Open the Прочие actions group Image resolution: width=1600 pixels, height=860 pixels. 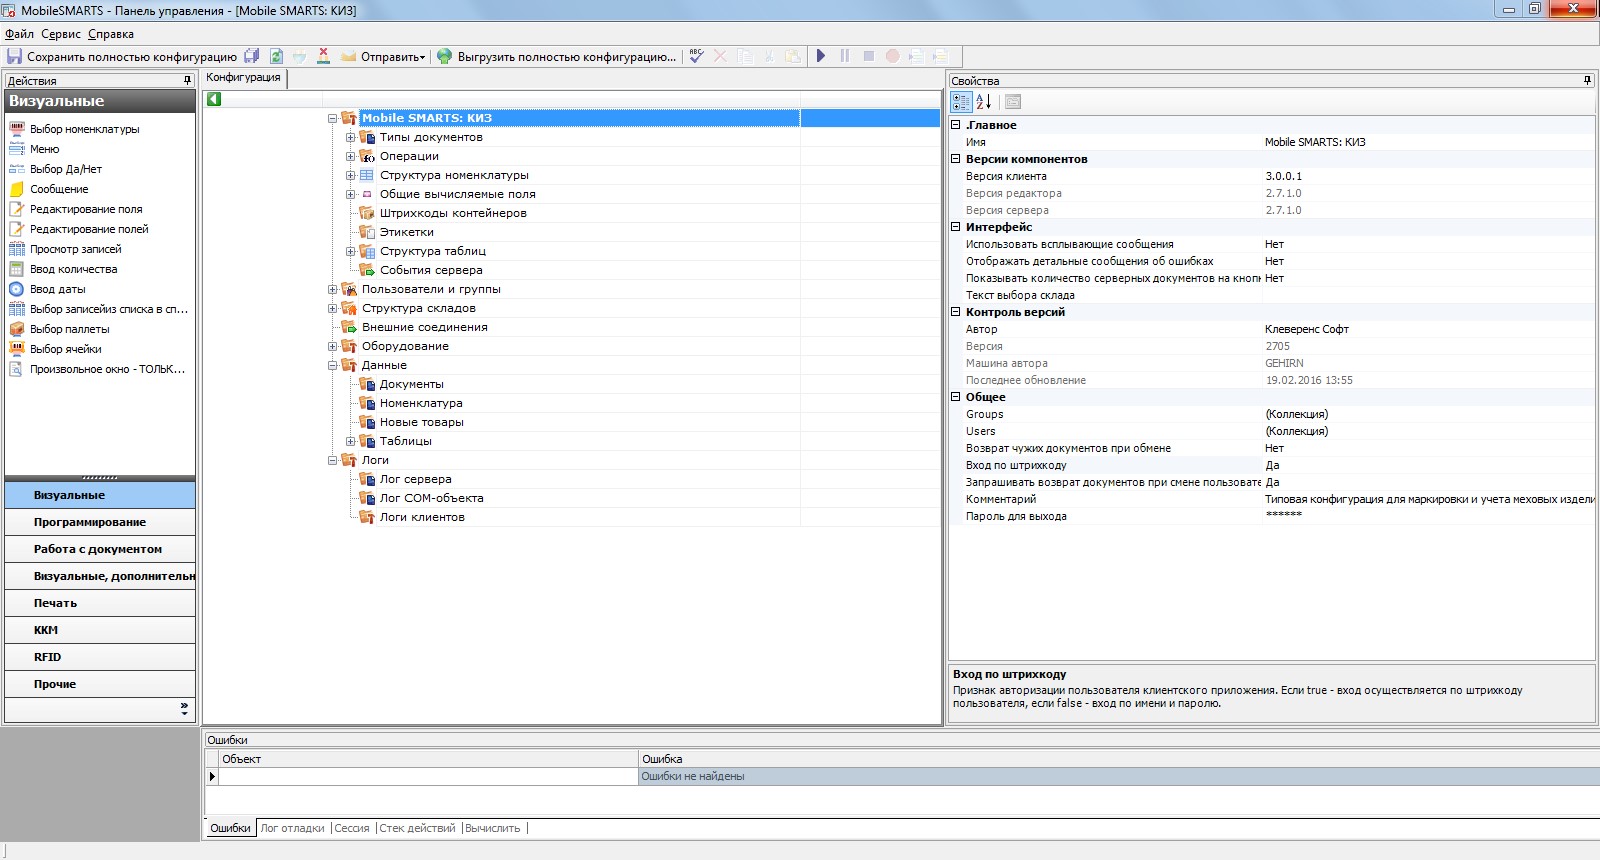[x=100, y=684]
